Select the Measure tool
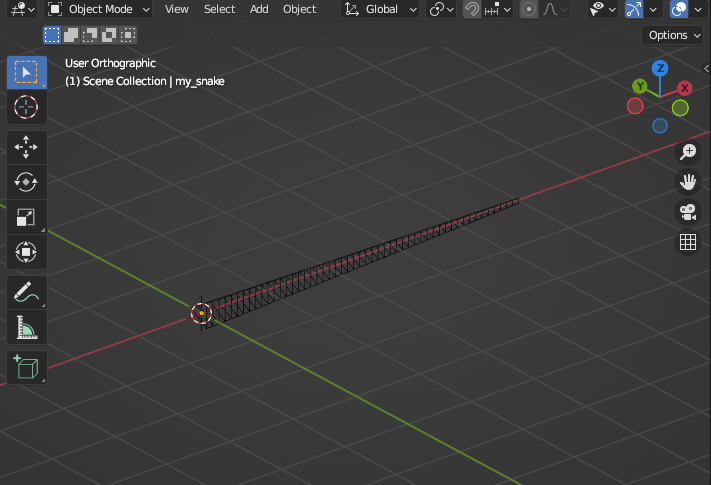 tap(26, 327)
